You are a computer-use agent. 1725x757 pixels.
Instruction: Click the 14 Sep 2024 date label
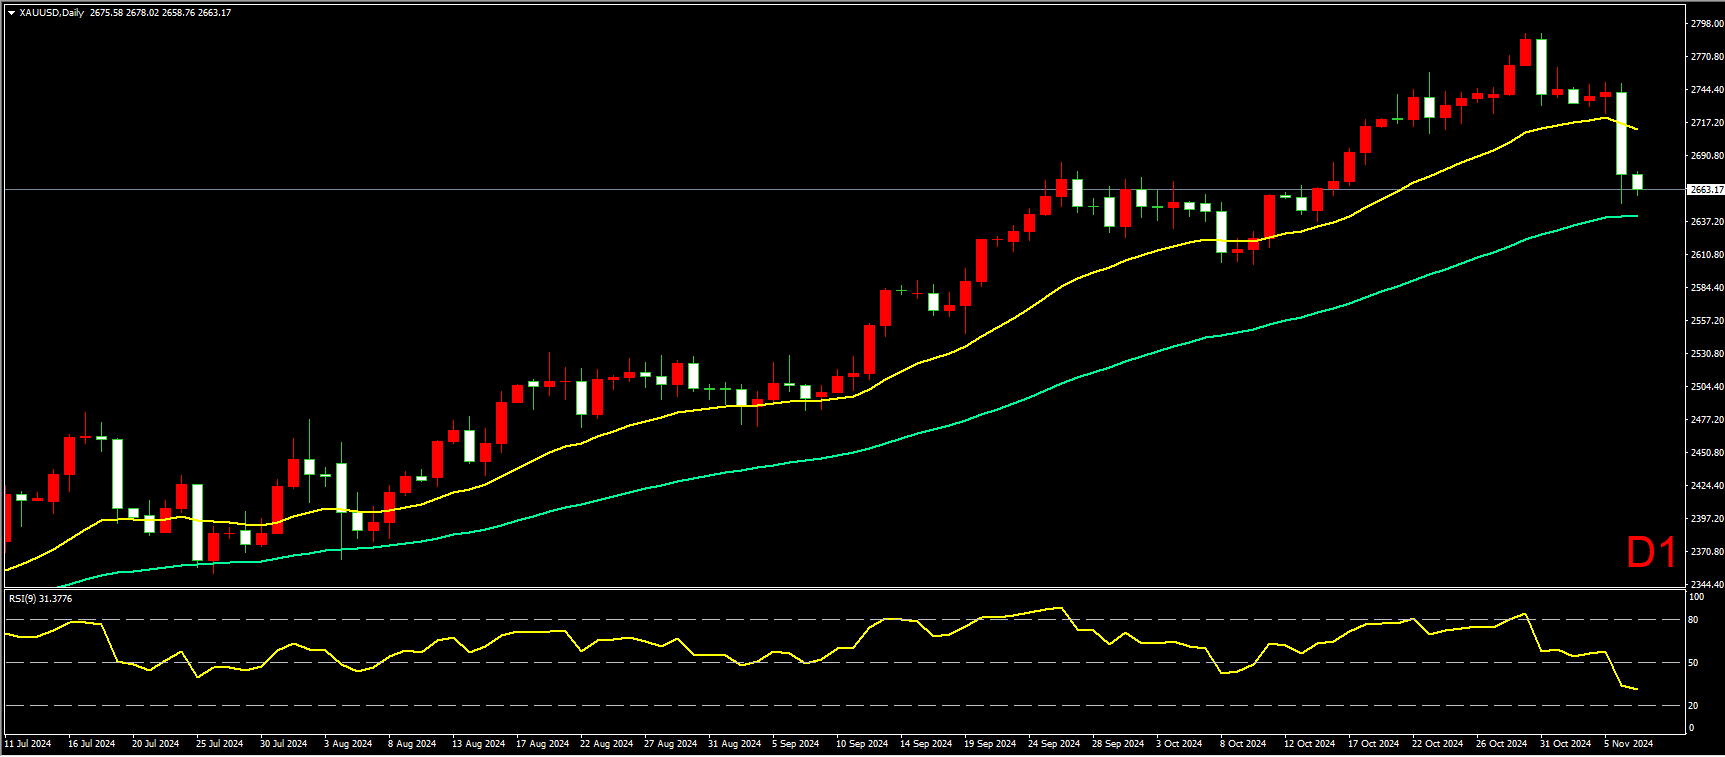(927, 744)
